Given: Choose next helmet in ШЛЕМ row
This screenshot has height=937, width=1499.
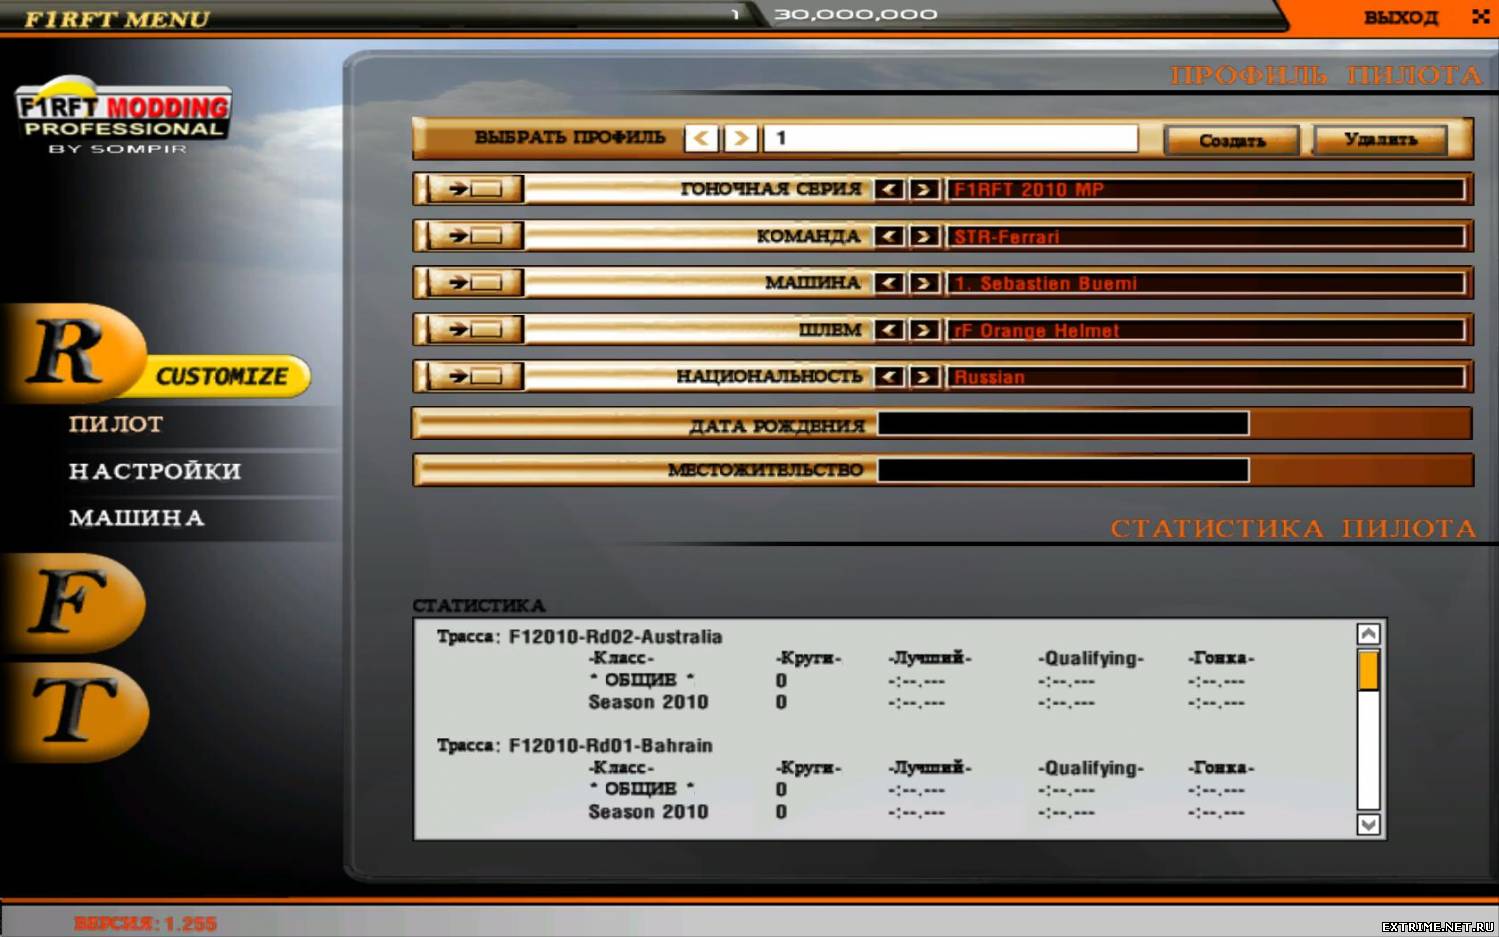Looking at the screenshot, I should click(924, 330).
